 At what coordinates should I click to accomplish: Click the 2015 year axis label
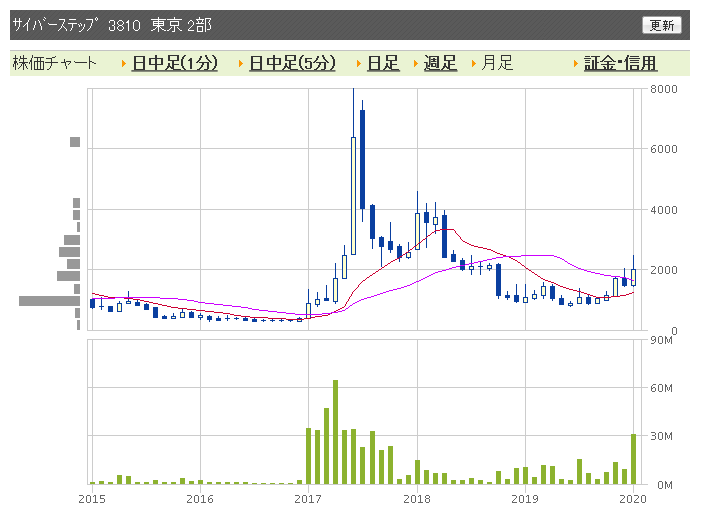92,499
